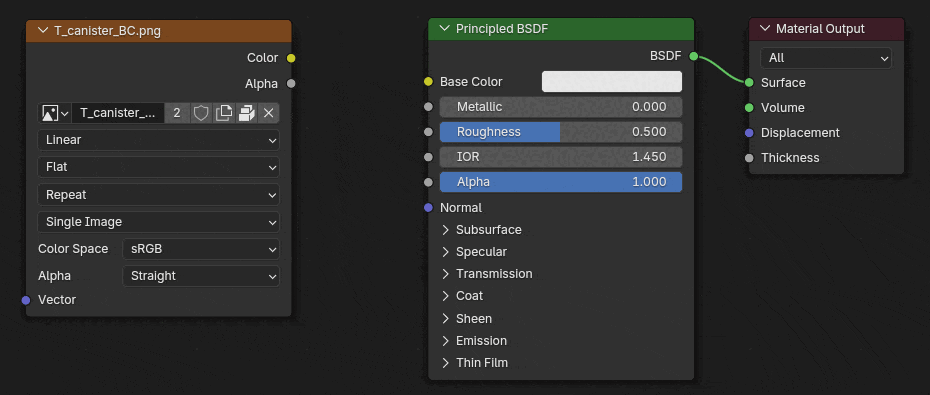The width and height of the screenshot is (930, 395).
Task: Click the duplicate image icon
Action: pyautogui.click(x=224, y=113)
